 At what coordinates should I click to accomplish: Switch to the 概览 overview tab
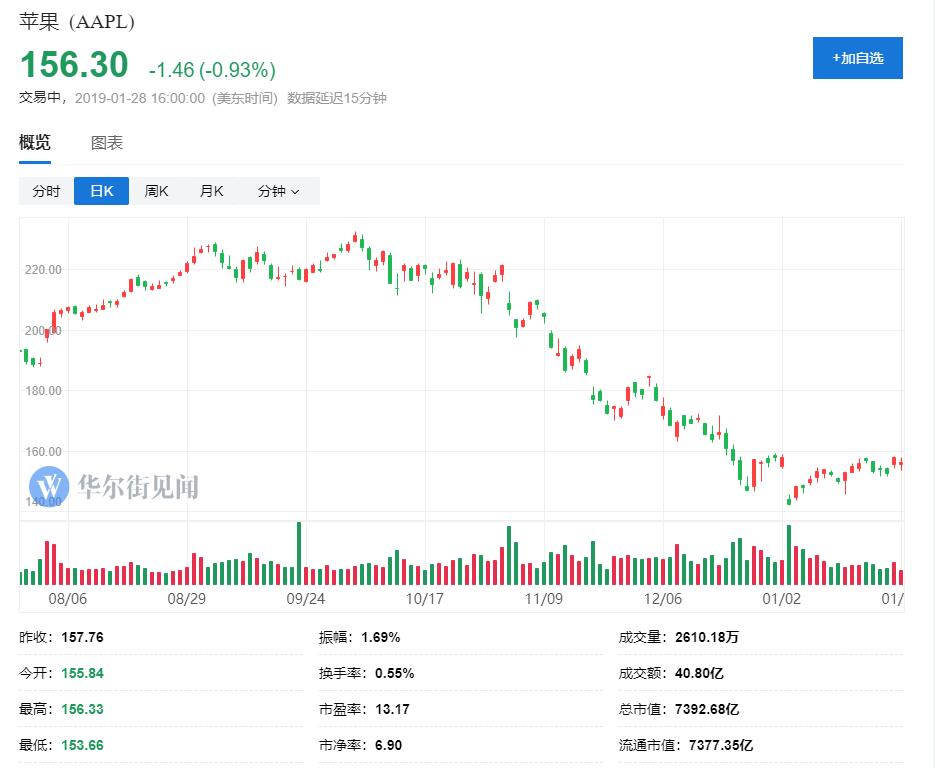pos(35,143)
